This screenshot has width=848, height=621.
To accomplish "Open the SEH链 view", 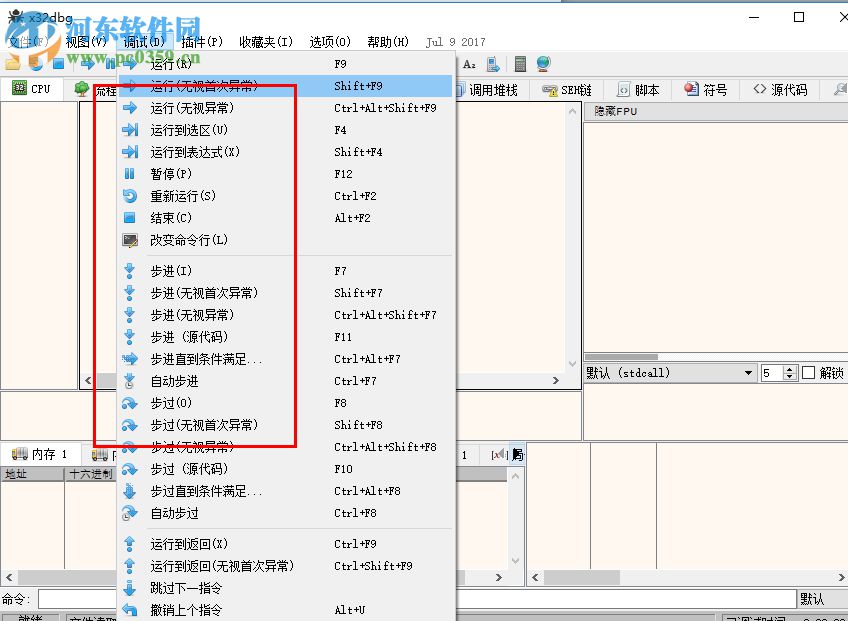I will (566, 88).
